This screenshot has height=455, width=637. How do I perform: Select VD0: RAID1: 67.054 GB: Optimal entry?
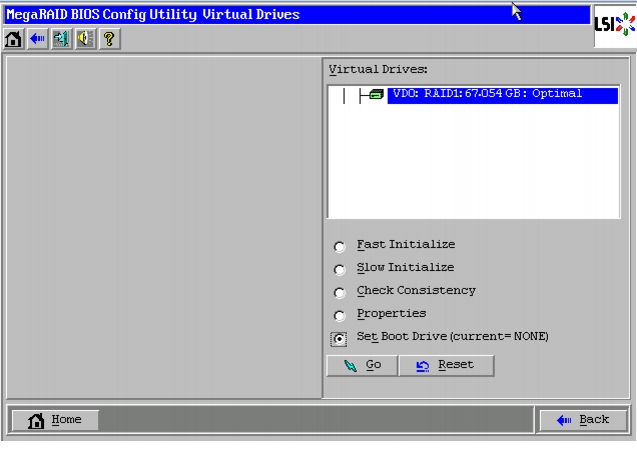pos(503,95)
